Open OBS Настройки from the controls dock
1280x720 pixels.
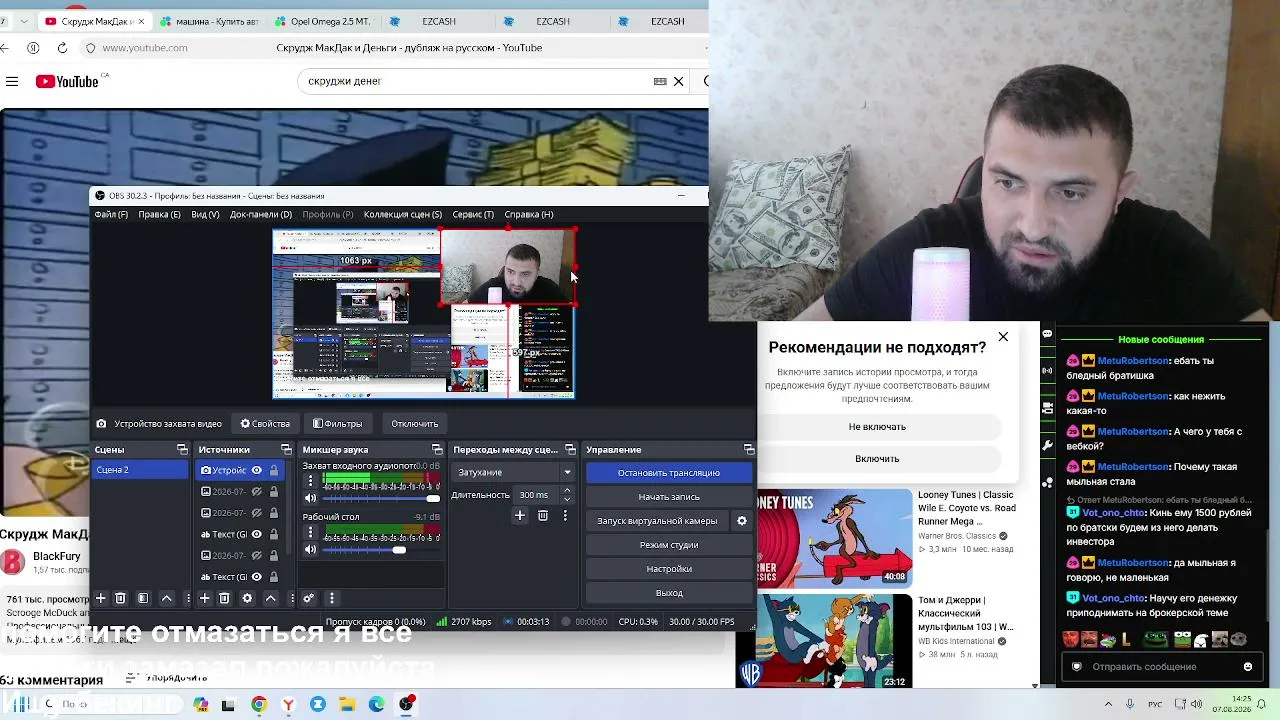[x=669, y=569]
